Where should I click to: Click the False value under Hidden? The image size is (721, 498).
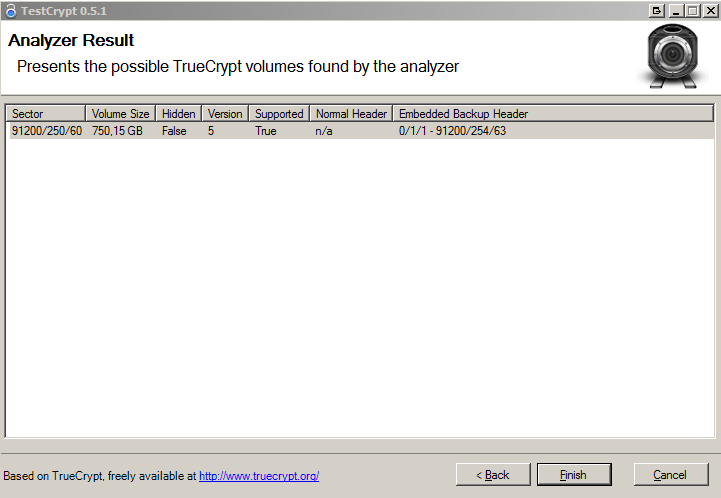pos(174,131)
